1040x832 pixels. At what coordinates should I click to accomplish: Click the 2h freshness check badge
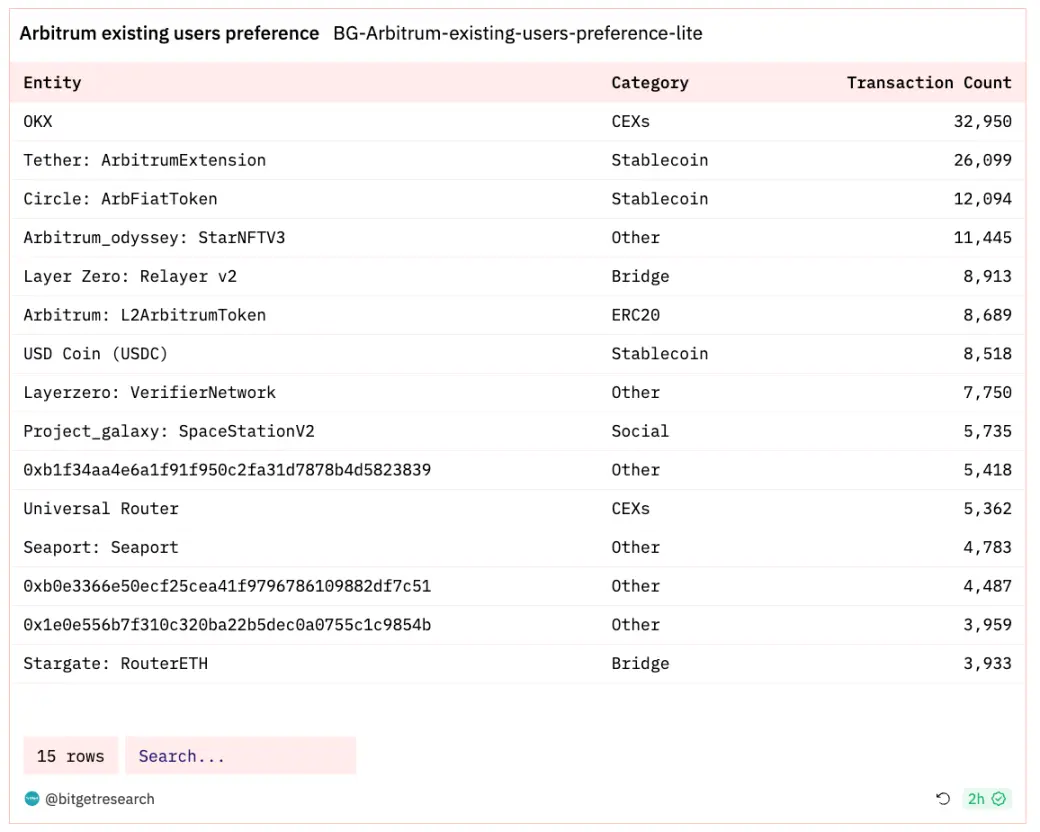987,799
